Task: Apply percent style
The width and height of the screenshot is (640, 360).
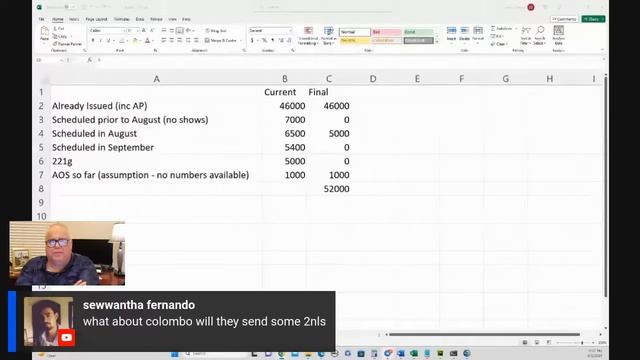Action: tap(264, 40)
